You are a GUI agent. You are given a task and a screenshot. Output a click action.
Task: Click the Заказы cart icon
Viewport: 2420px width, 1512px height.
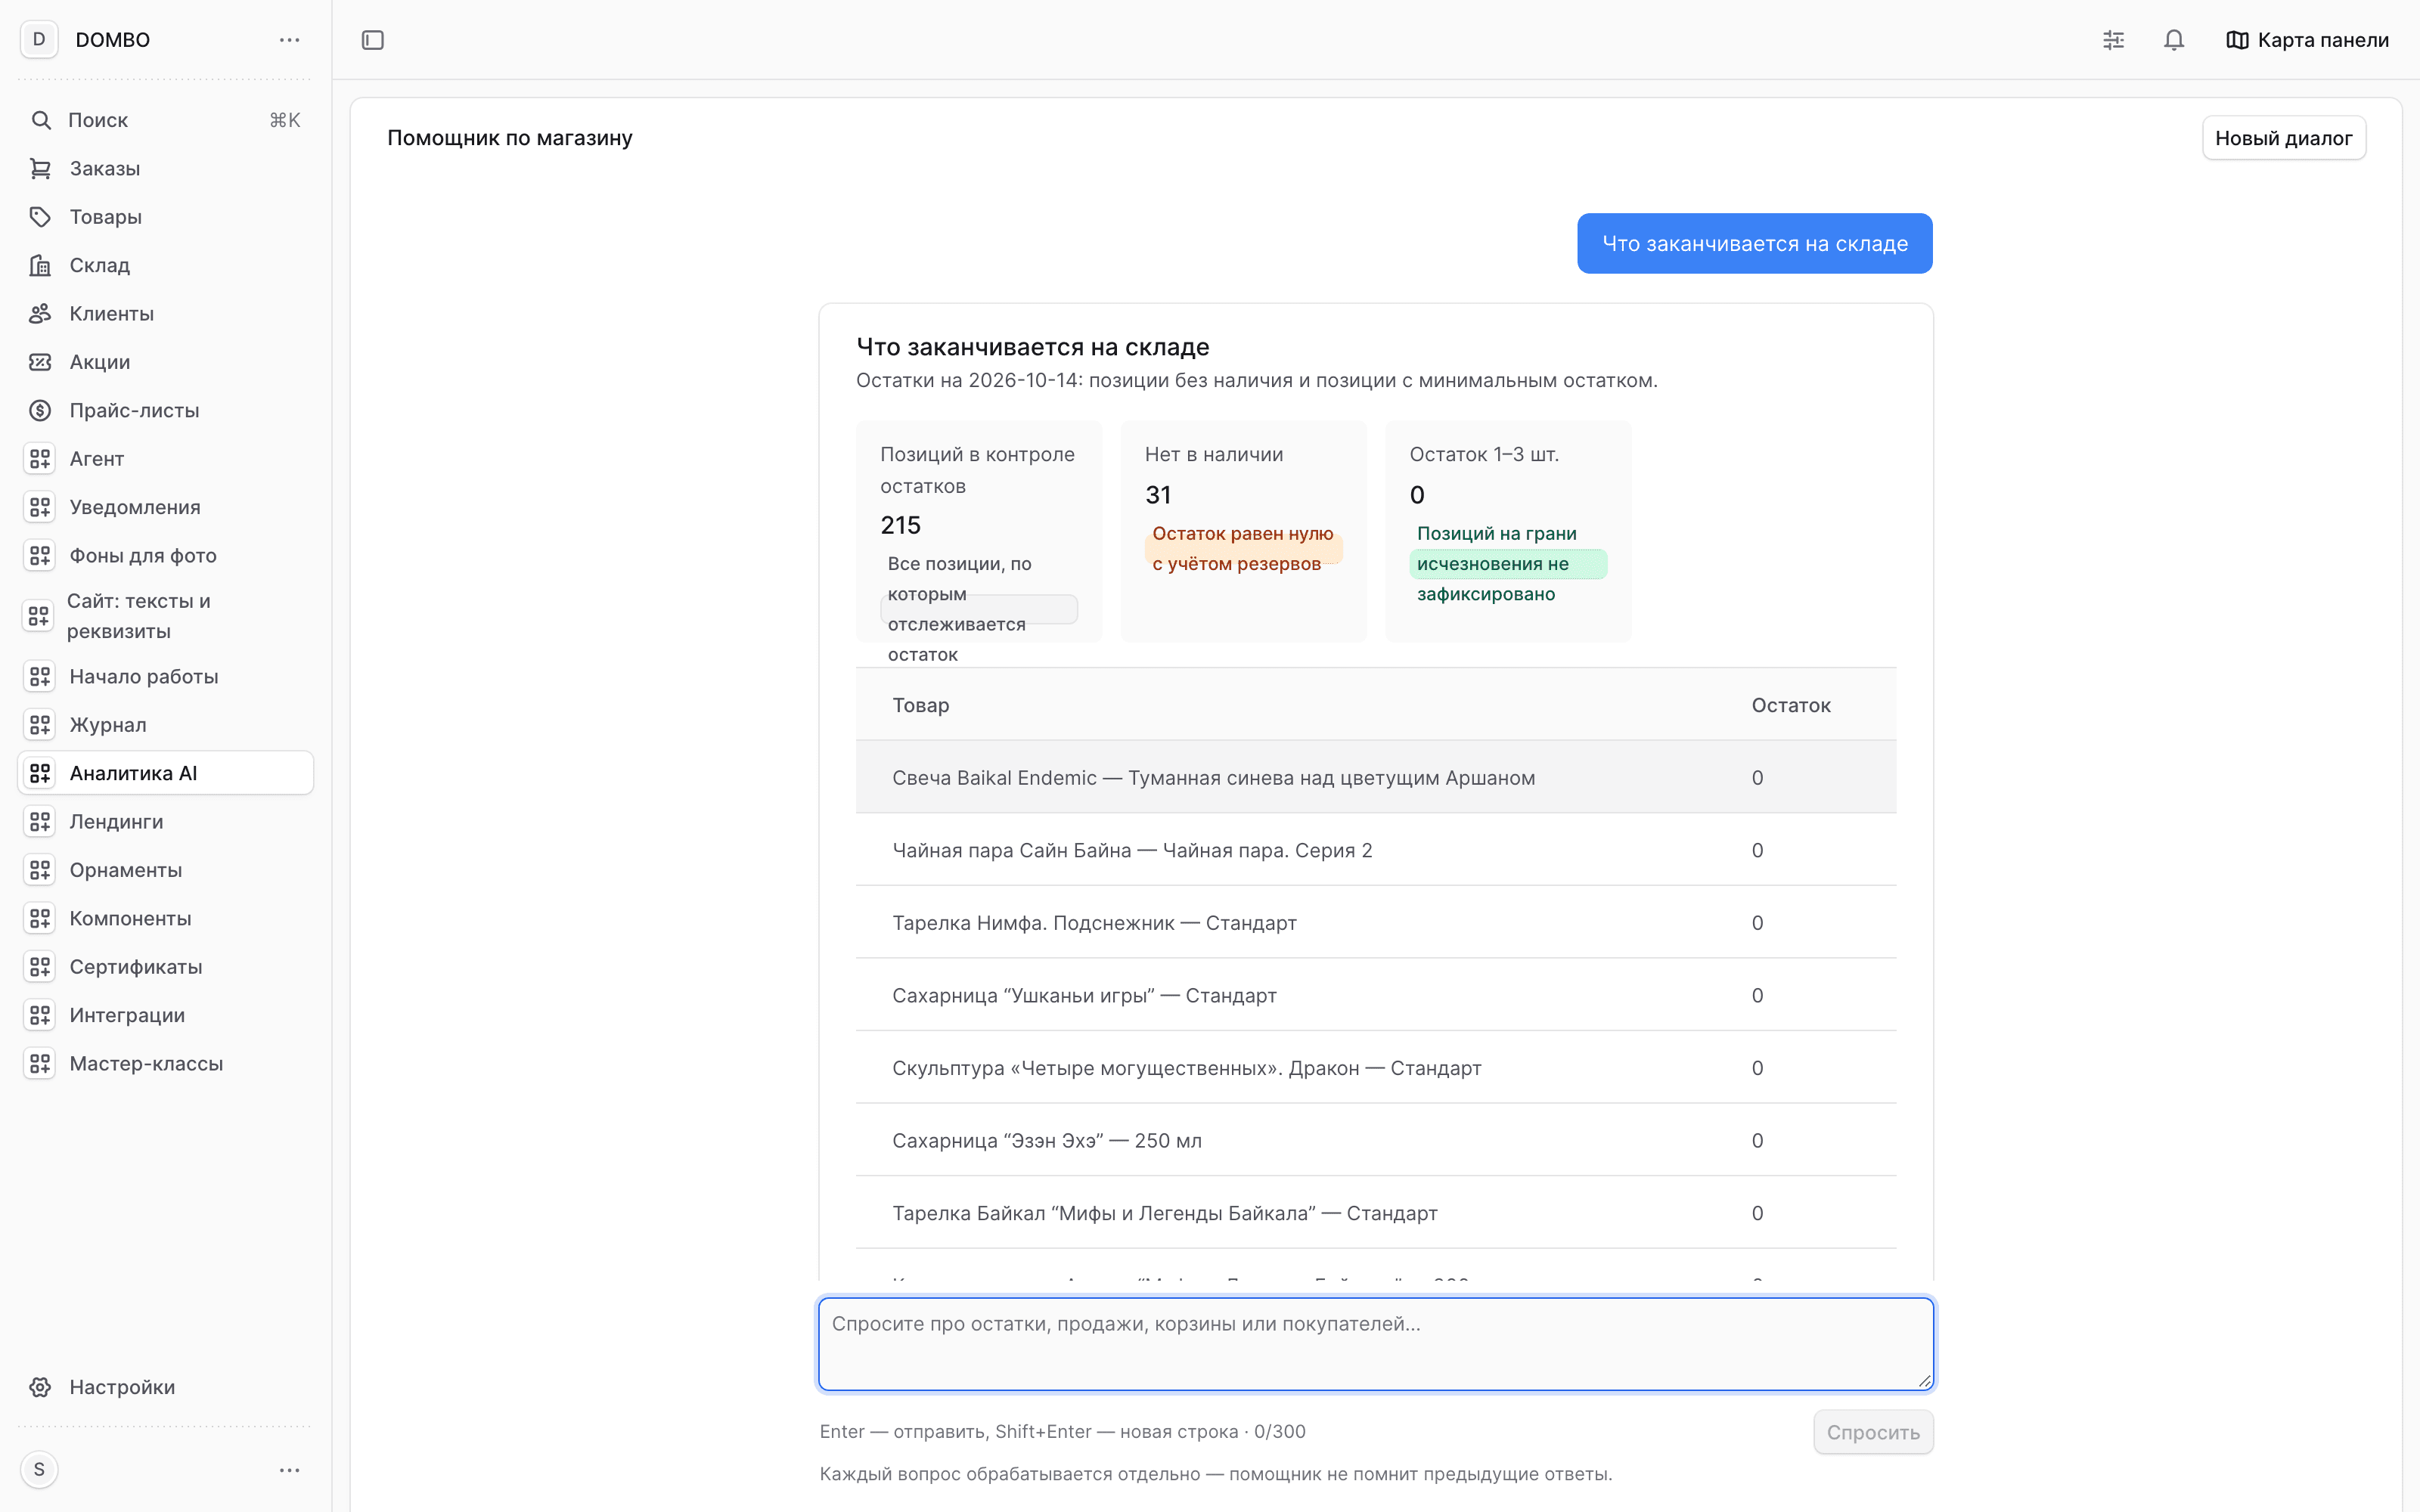40,168
